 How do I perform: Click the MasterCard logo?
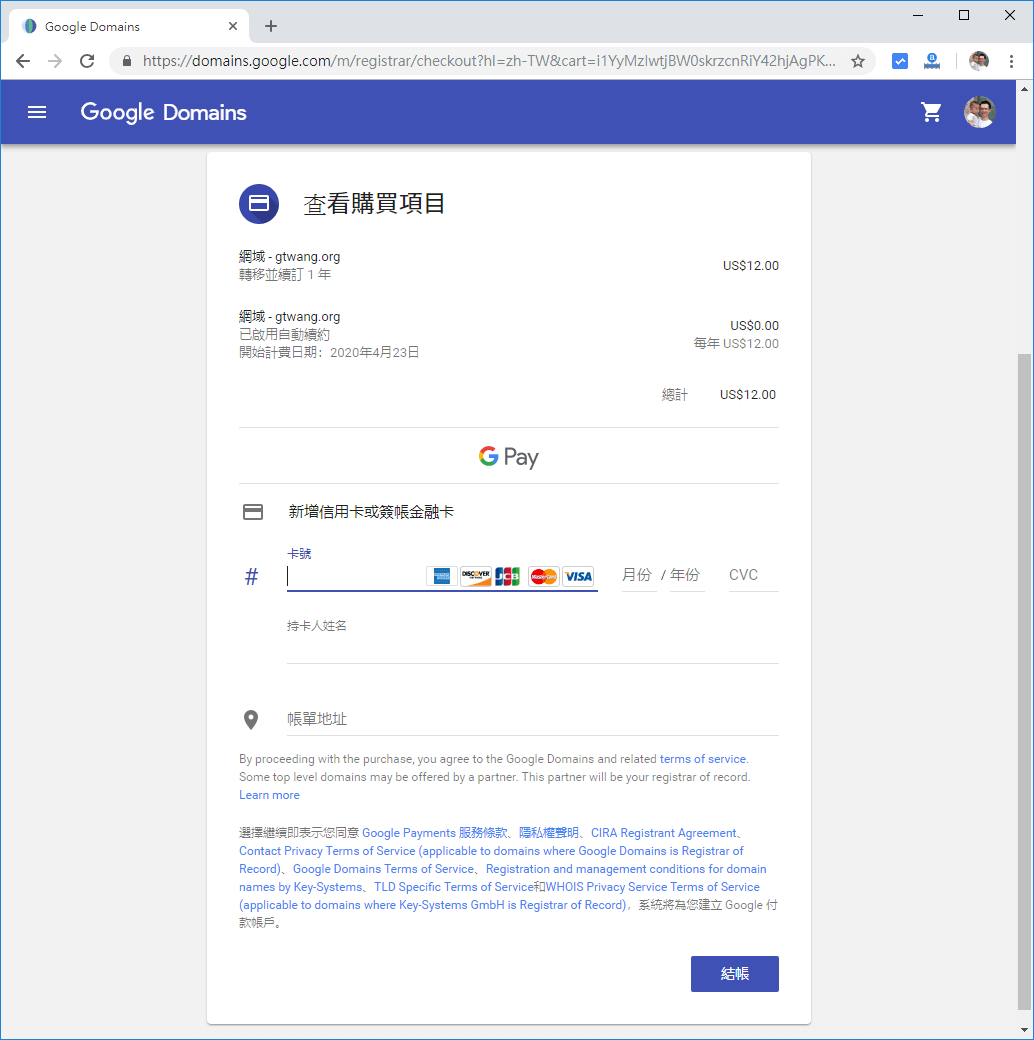(543, 576)
